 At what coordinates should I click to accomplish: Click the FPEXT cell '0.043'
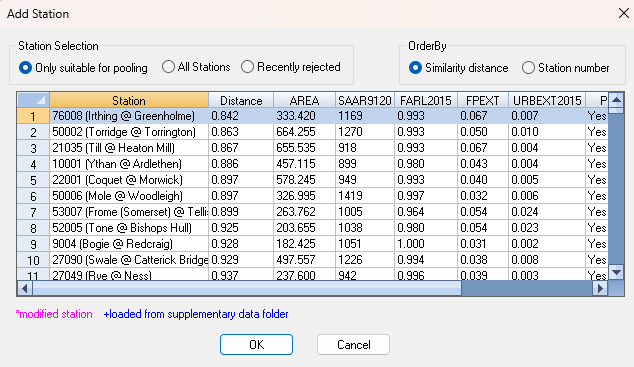pos(483,164)
